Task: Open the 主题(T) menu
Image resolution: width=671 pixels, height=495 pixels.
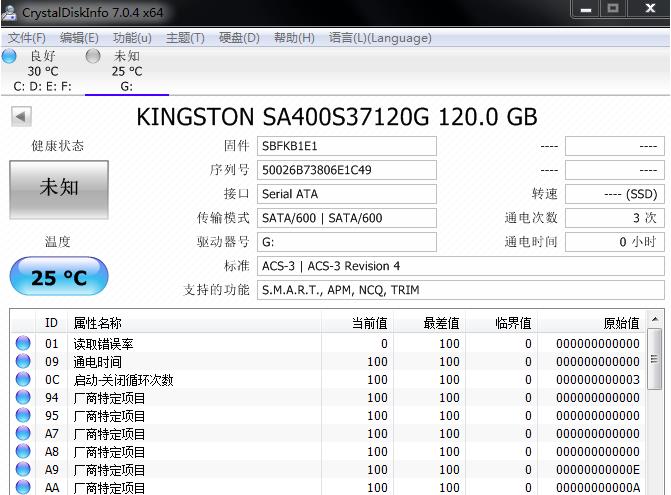Action: click(x=185, y=38)
